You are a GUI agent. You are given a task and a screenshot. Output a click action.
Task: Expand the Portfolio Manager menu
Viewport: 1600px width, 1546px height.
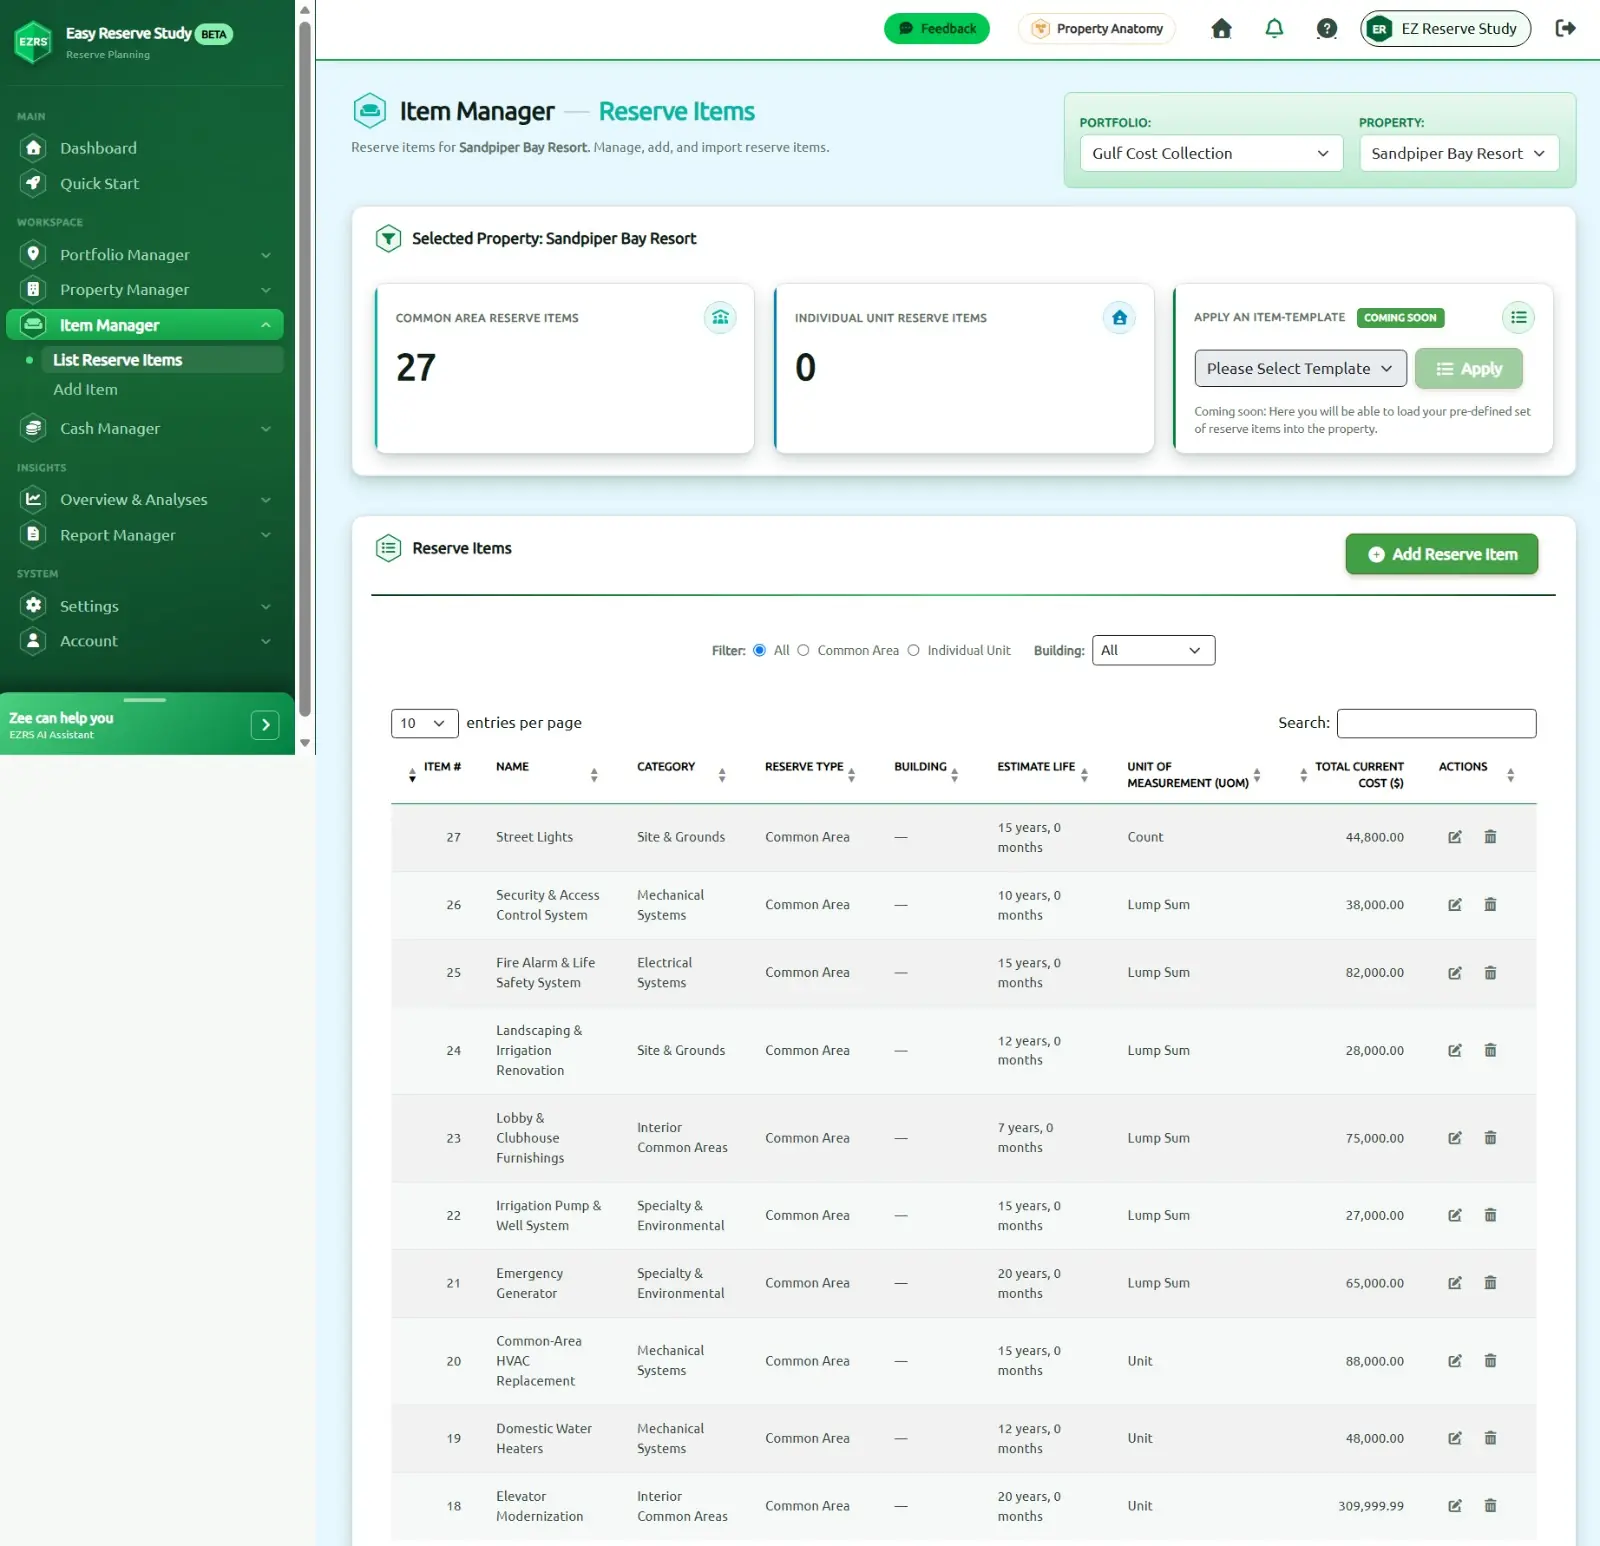[145, 255]
